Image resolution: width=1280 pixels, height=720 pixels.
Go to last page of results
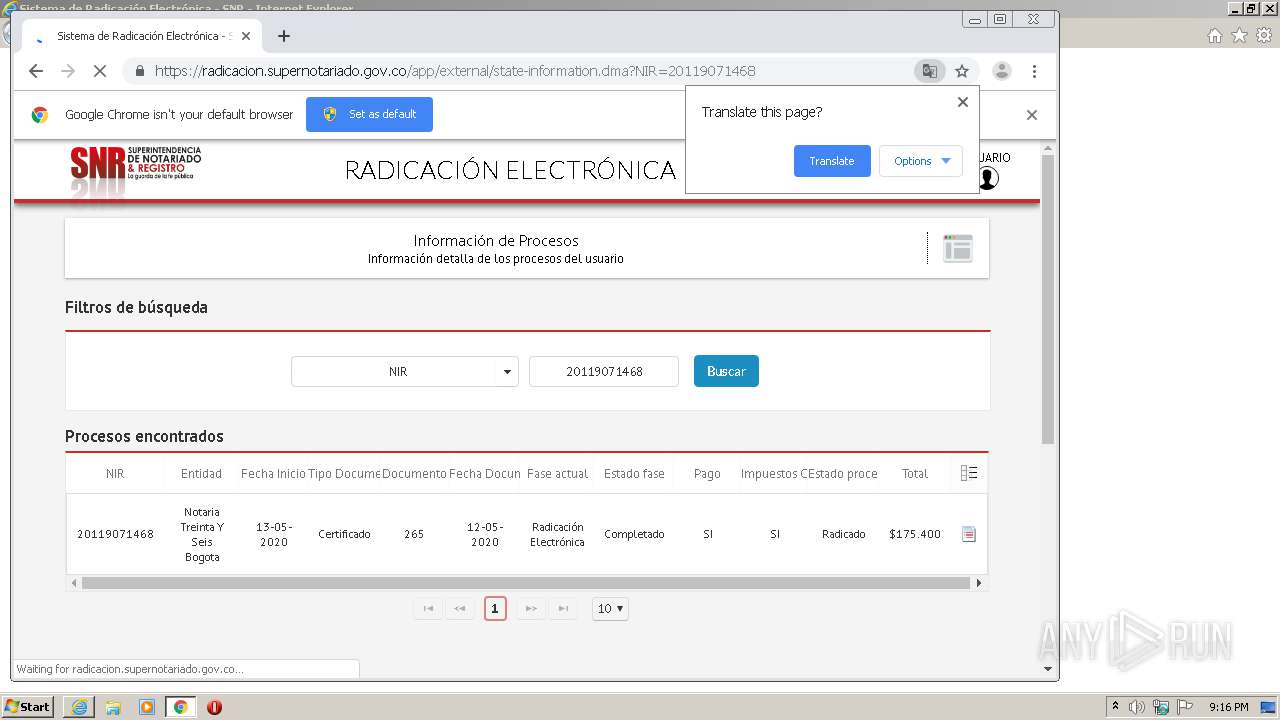pyautogui.click(x=563, y=608)
